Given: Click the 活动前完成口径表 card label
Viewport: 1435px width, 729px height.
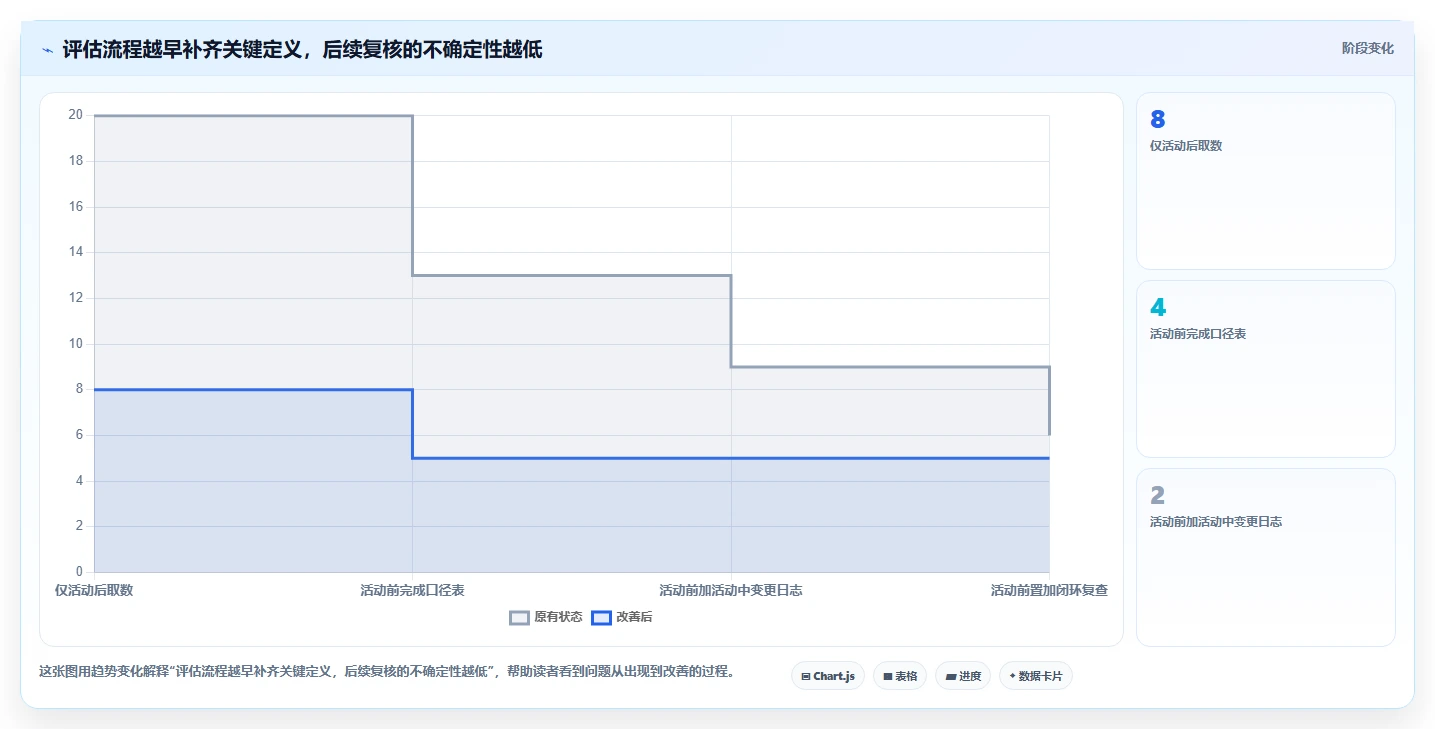Looking at the screenshot, I should click(x=1198, y=334).
